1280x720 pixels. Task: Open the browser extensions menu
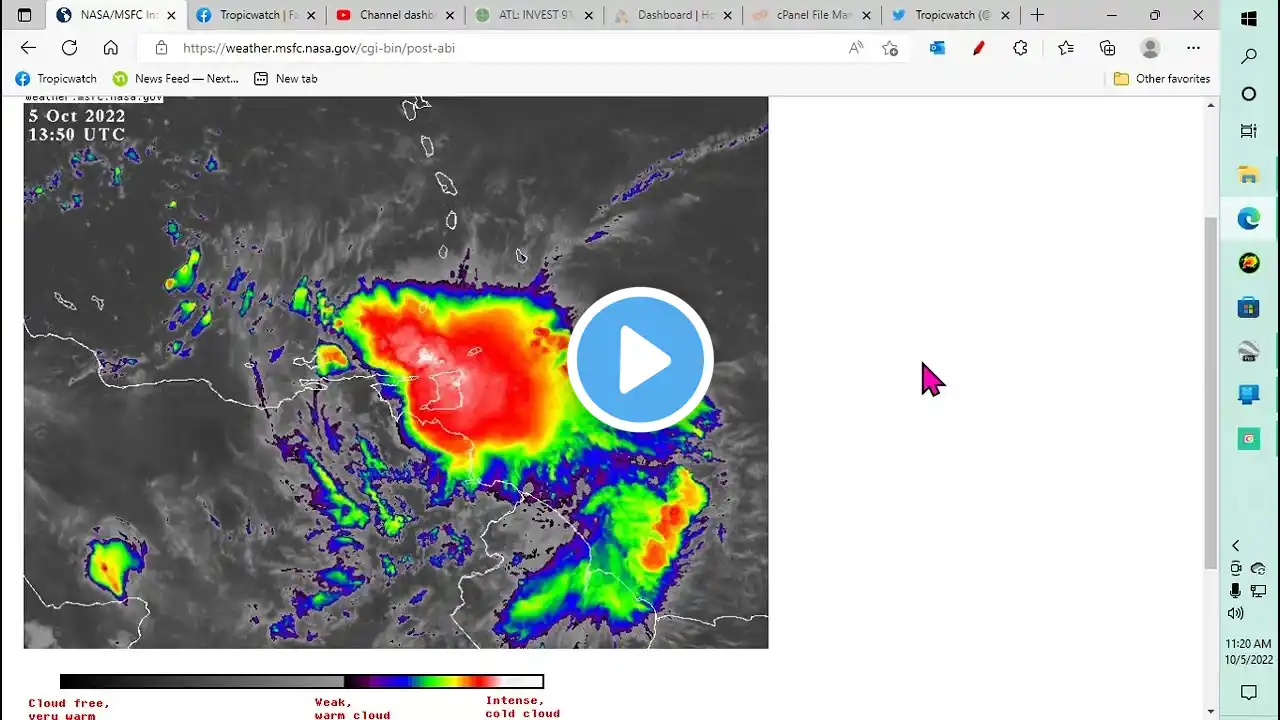point(1020,48)
